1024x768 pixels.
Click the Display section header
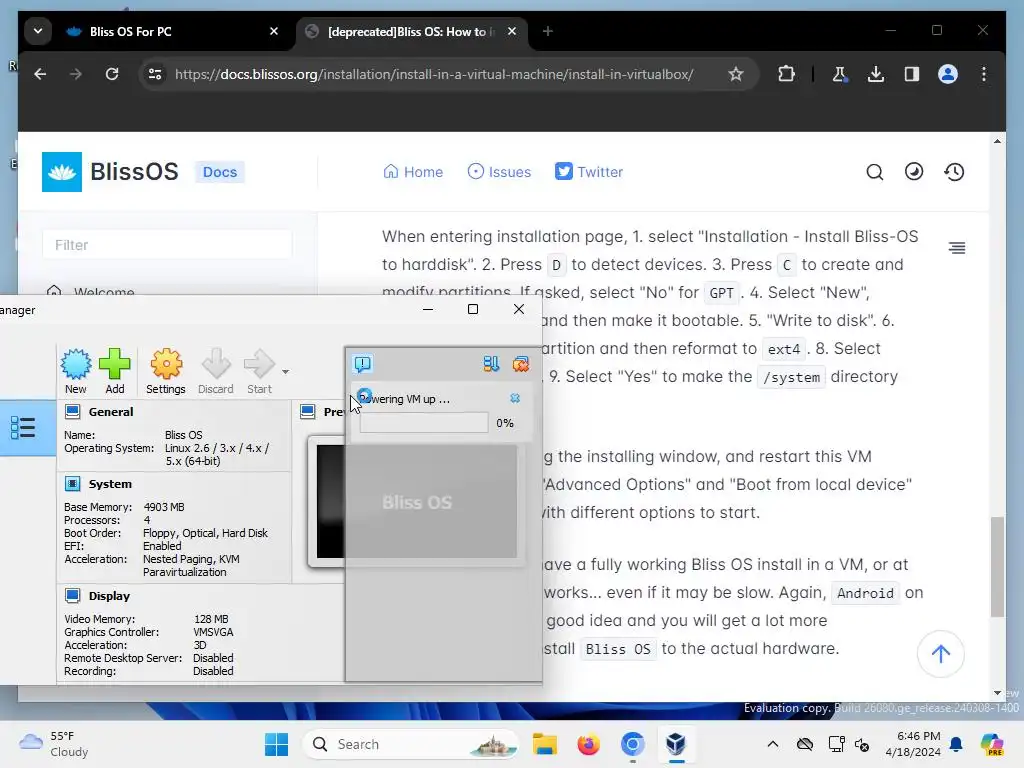(x=109, y=596)
